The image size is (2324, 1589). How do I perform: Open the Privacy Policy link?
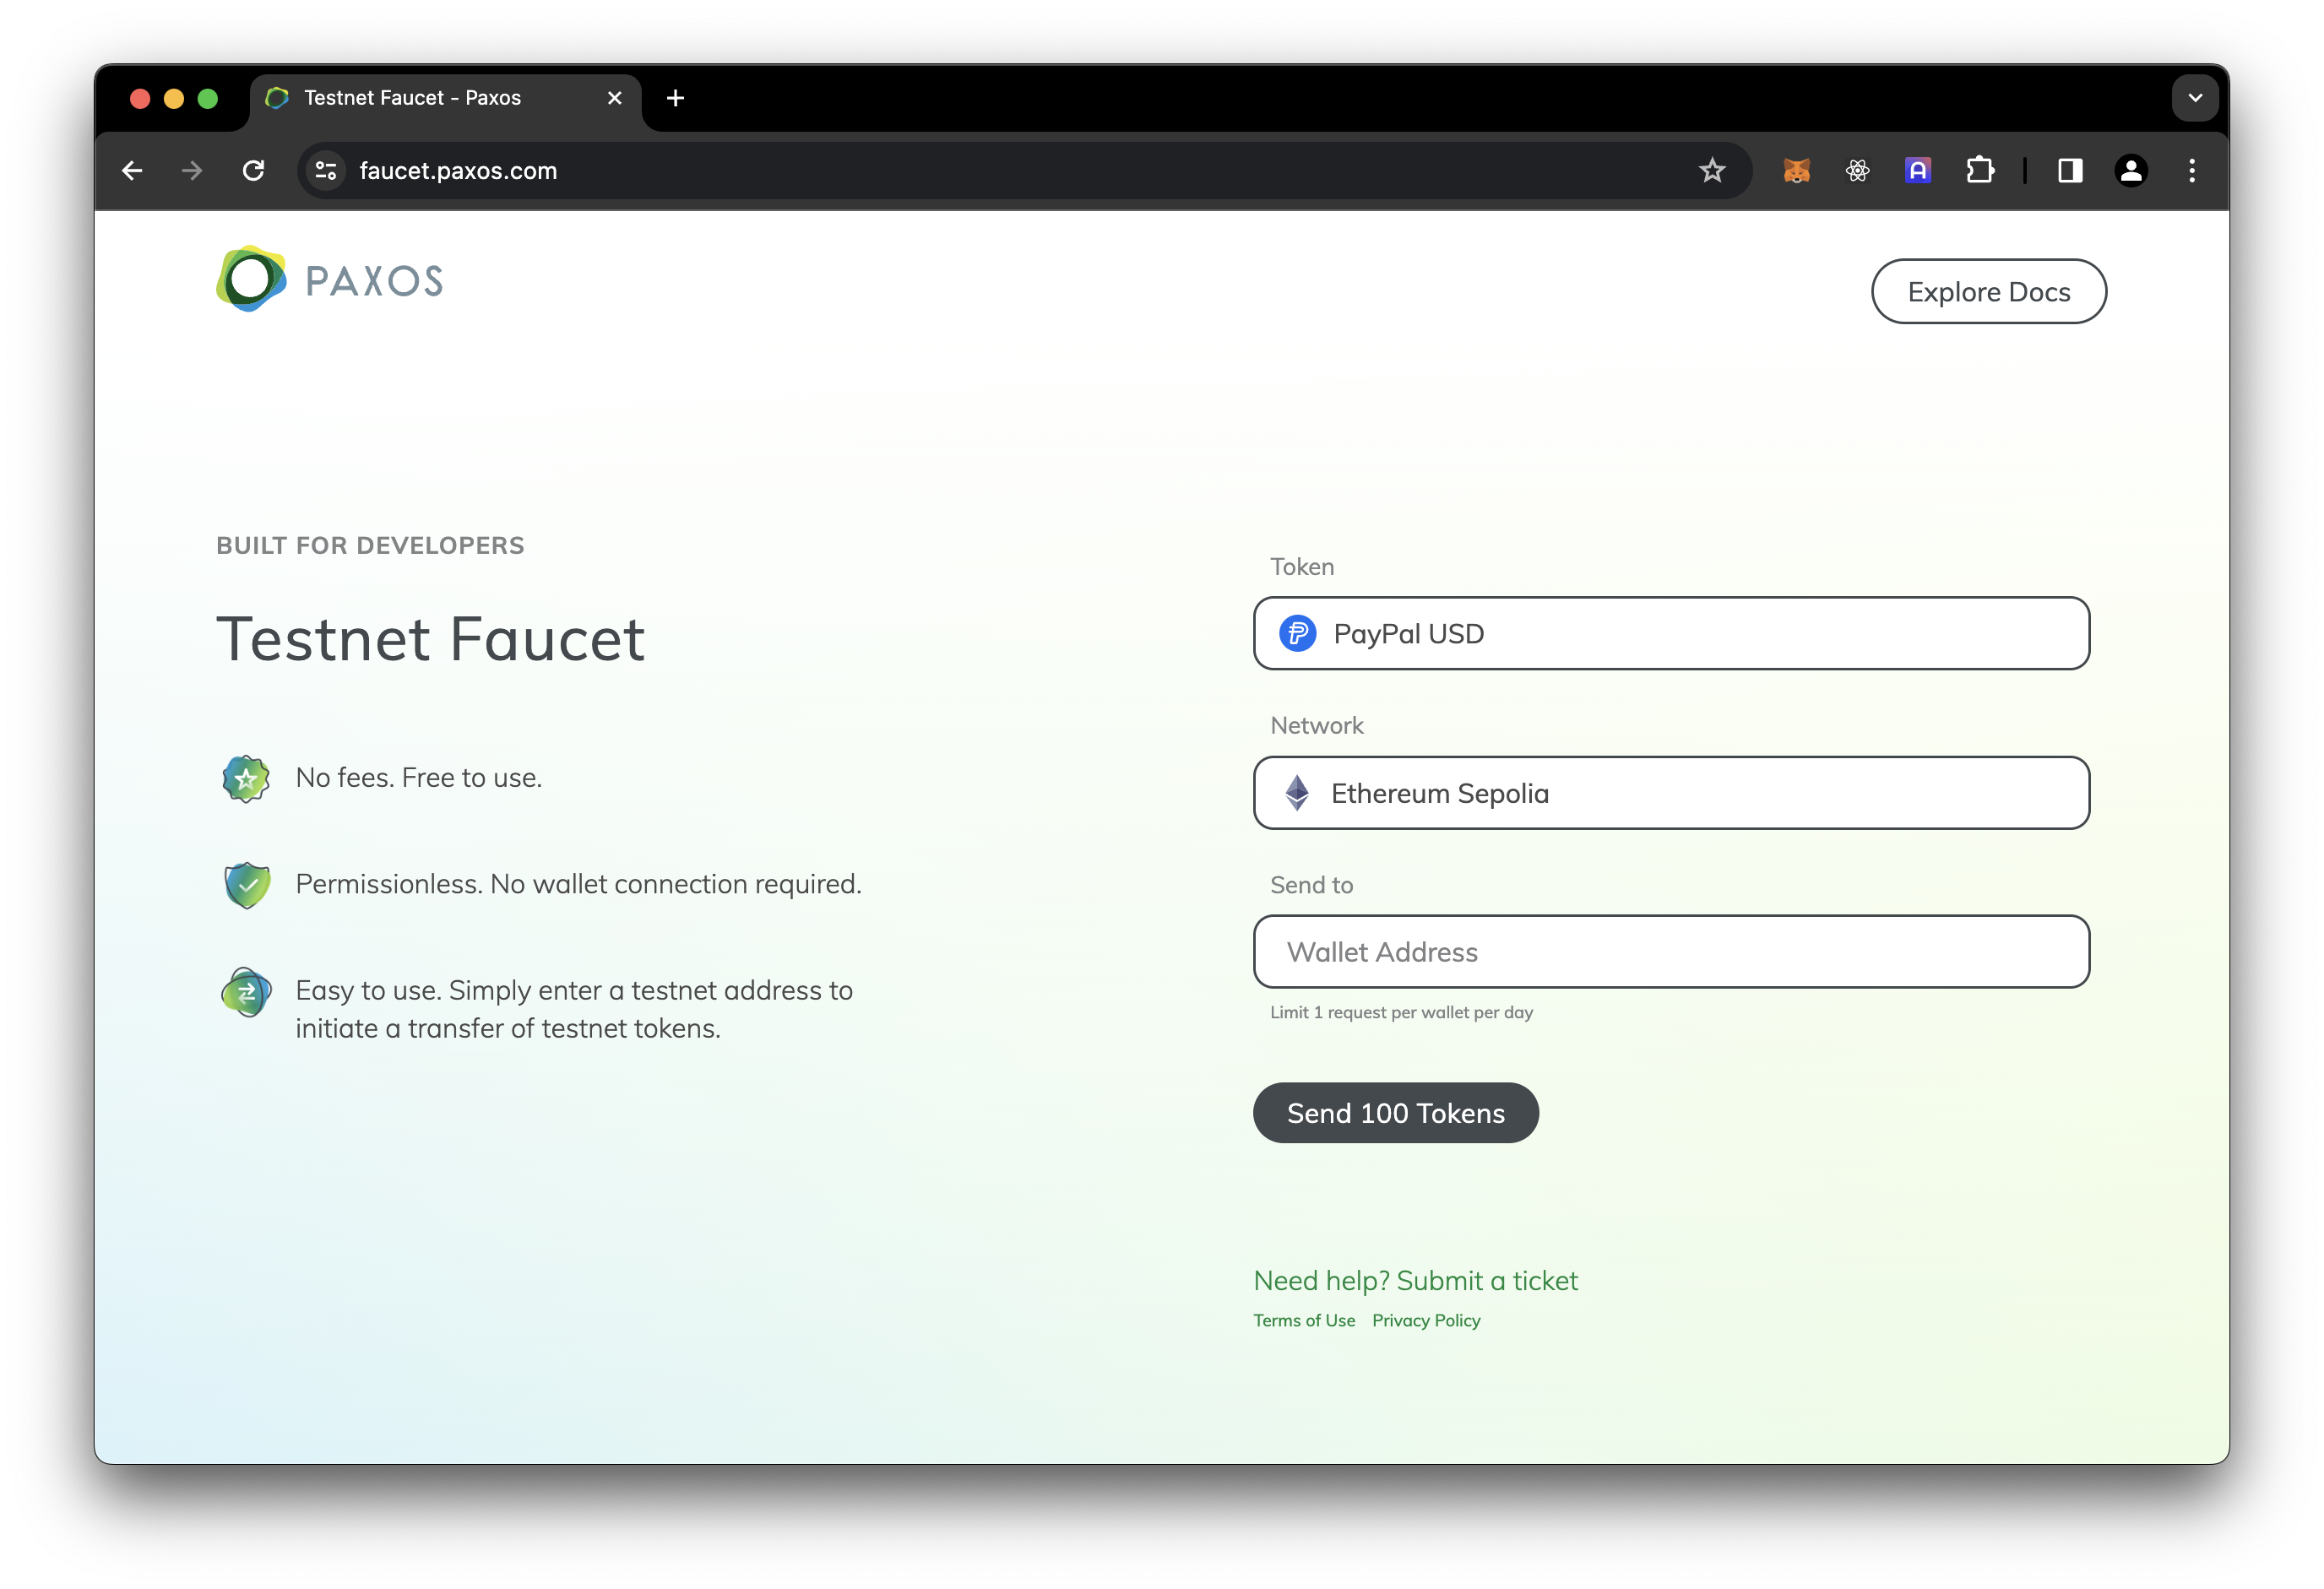[1426, 1320]
